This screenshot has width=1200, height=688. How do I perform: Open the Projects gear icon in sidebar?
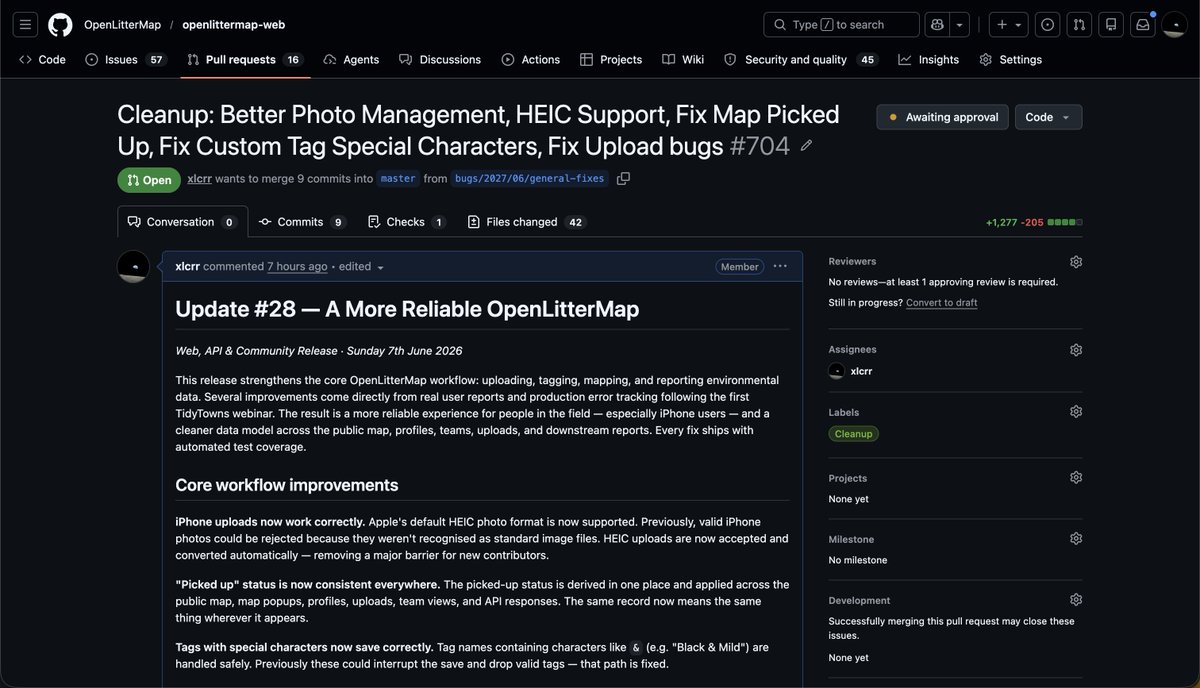tap(1076, 478)
